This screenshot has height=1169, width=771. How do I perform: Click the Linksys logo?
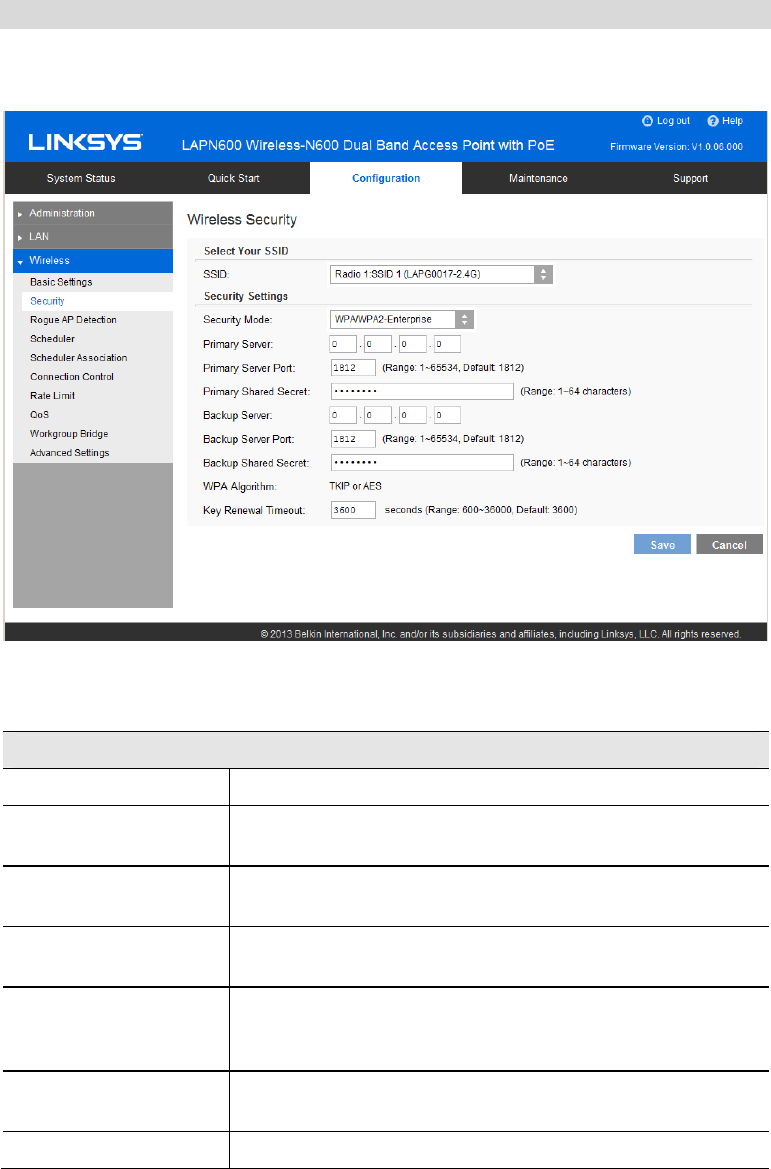coord(85,142)
